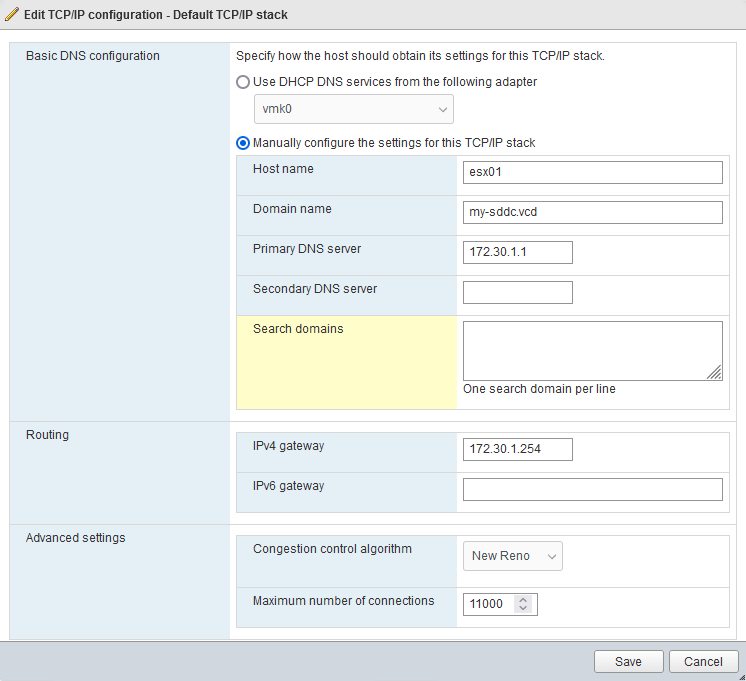Click inside the Search domains text area

click(593, 351)
